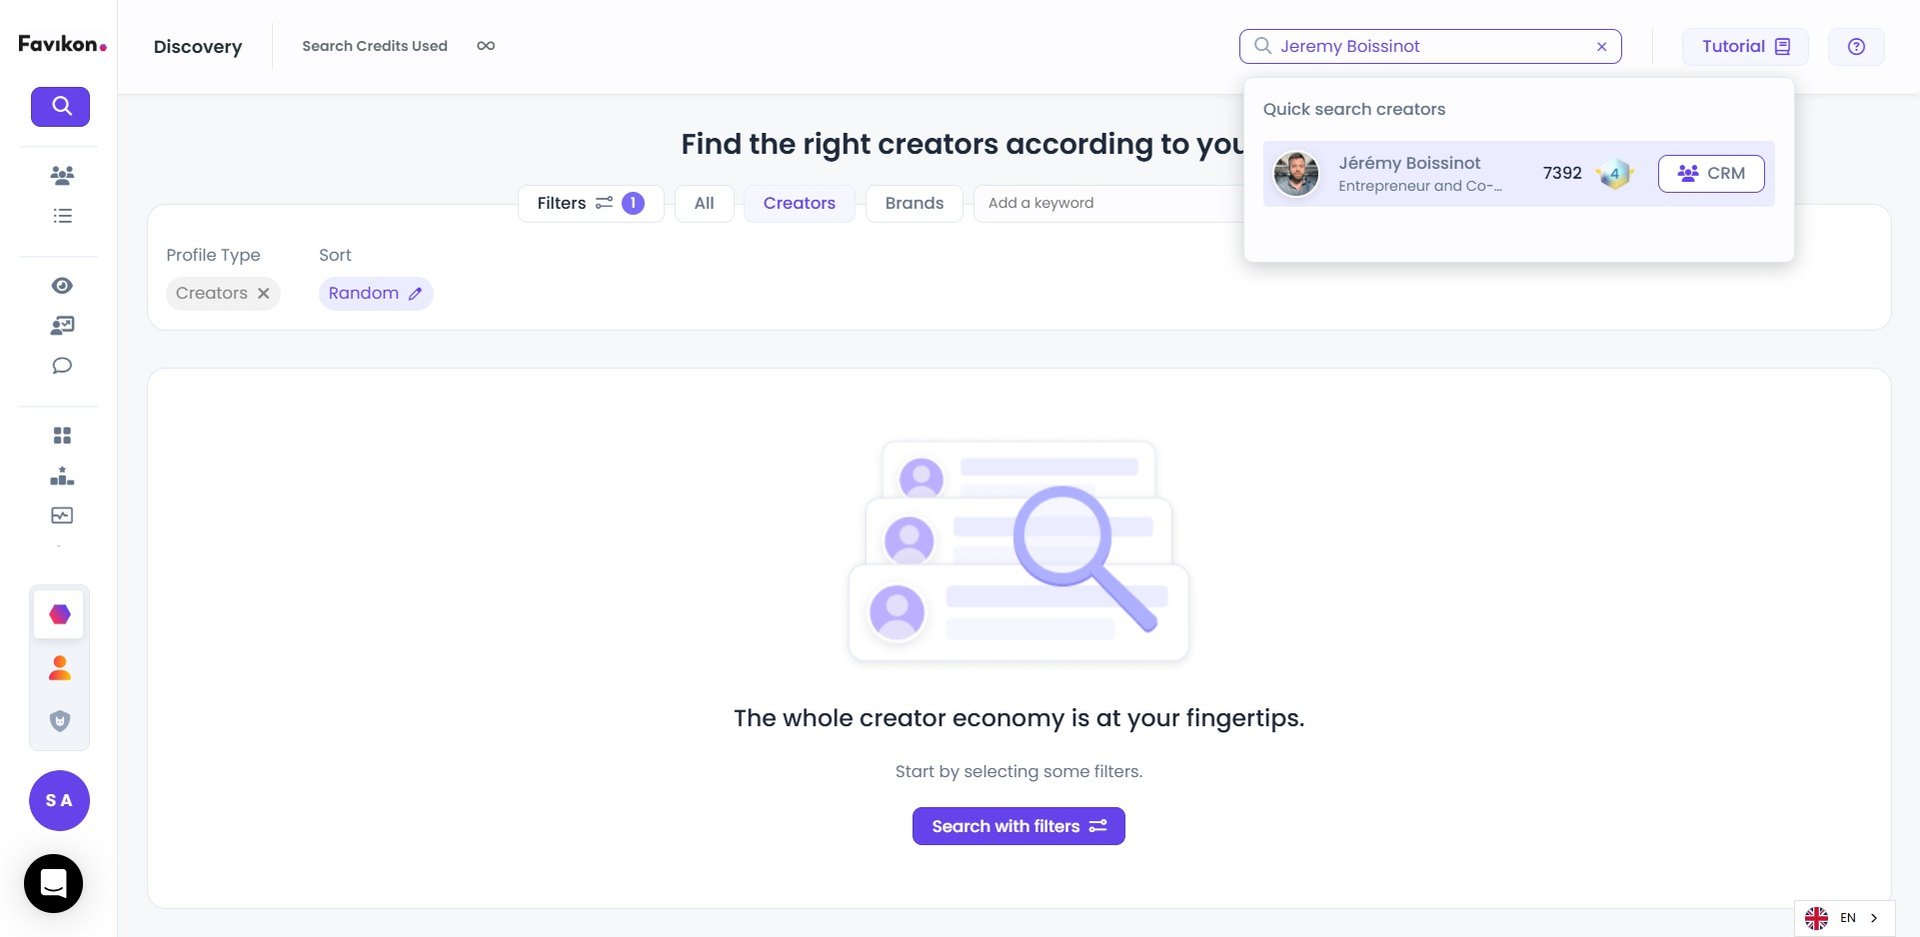This screenshot has width=1920, height=937.
Task: Click the help question mark icon
Action: pos(1856,47)
